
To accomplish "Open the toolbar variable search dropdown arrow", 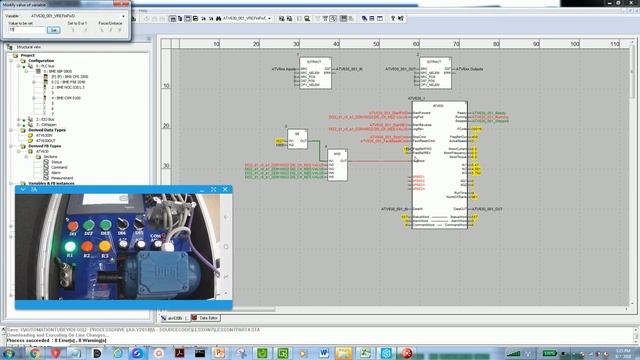I will (x=269, y=18).
